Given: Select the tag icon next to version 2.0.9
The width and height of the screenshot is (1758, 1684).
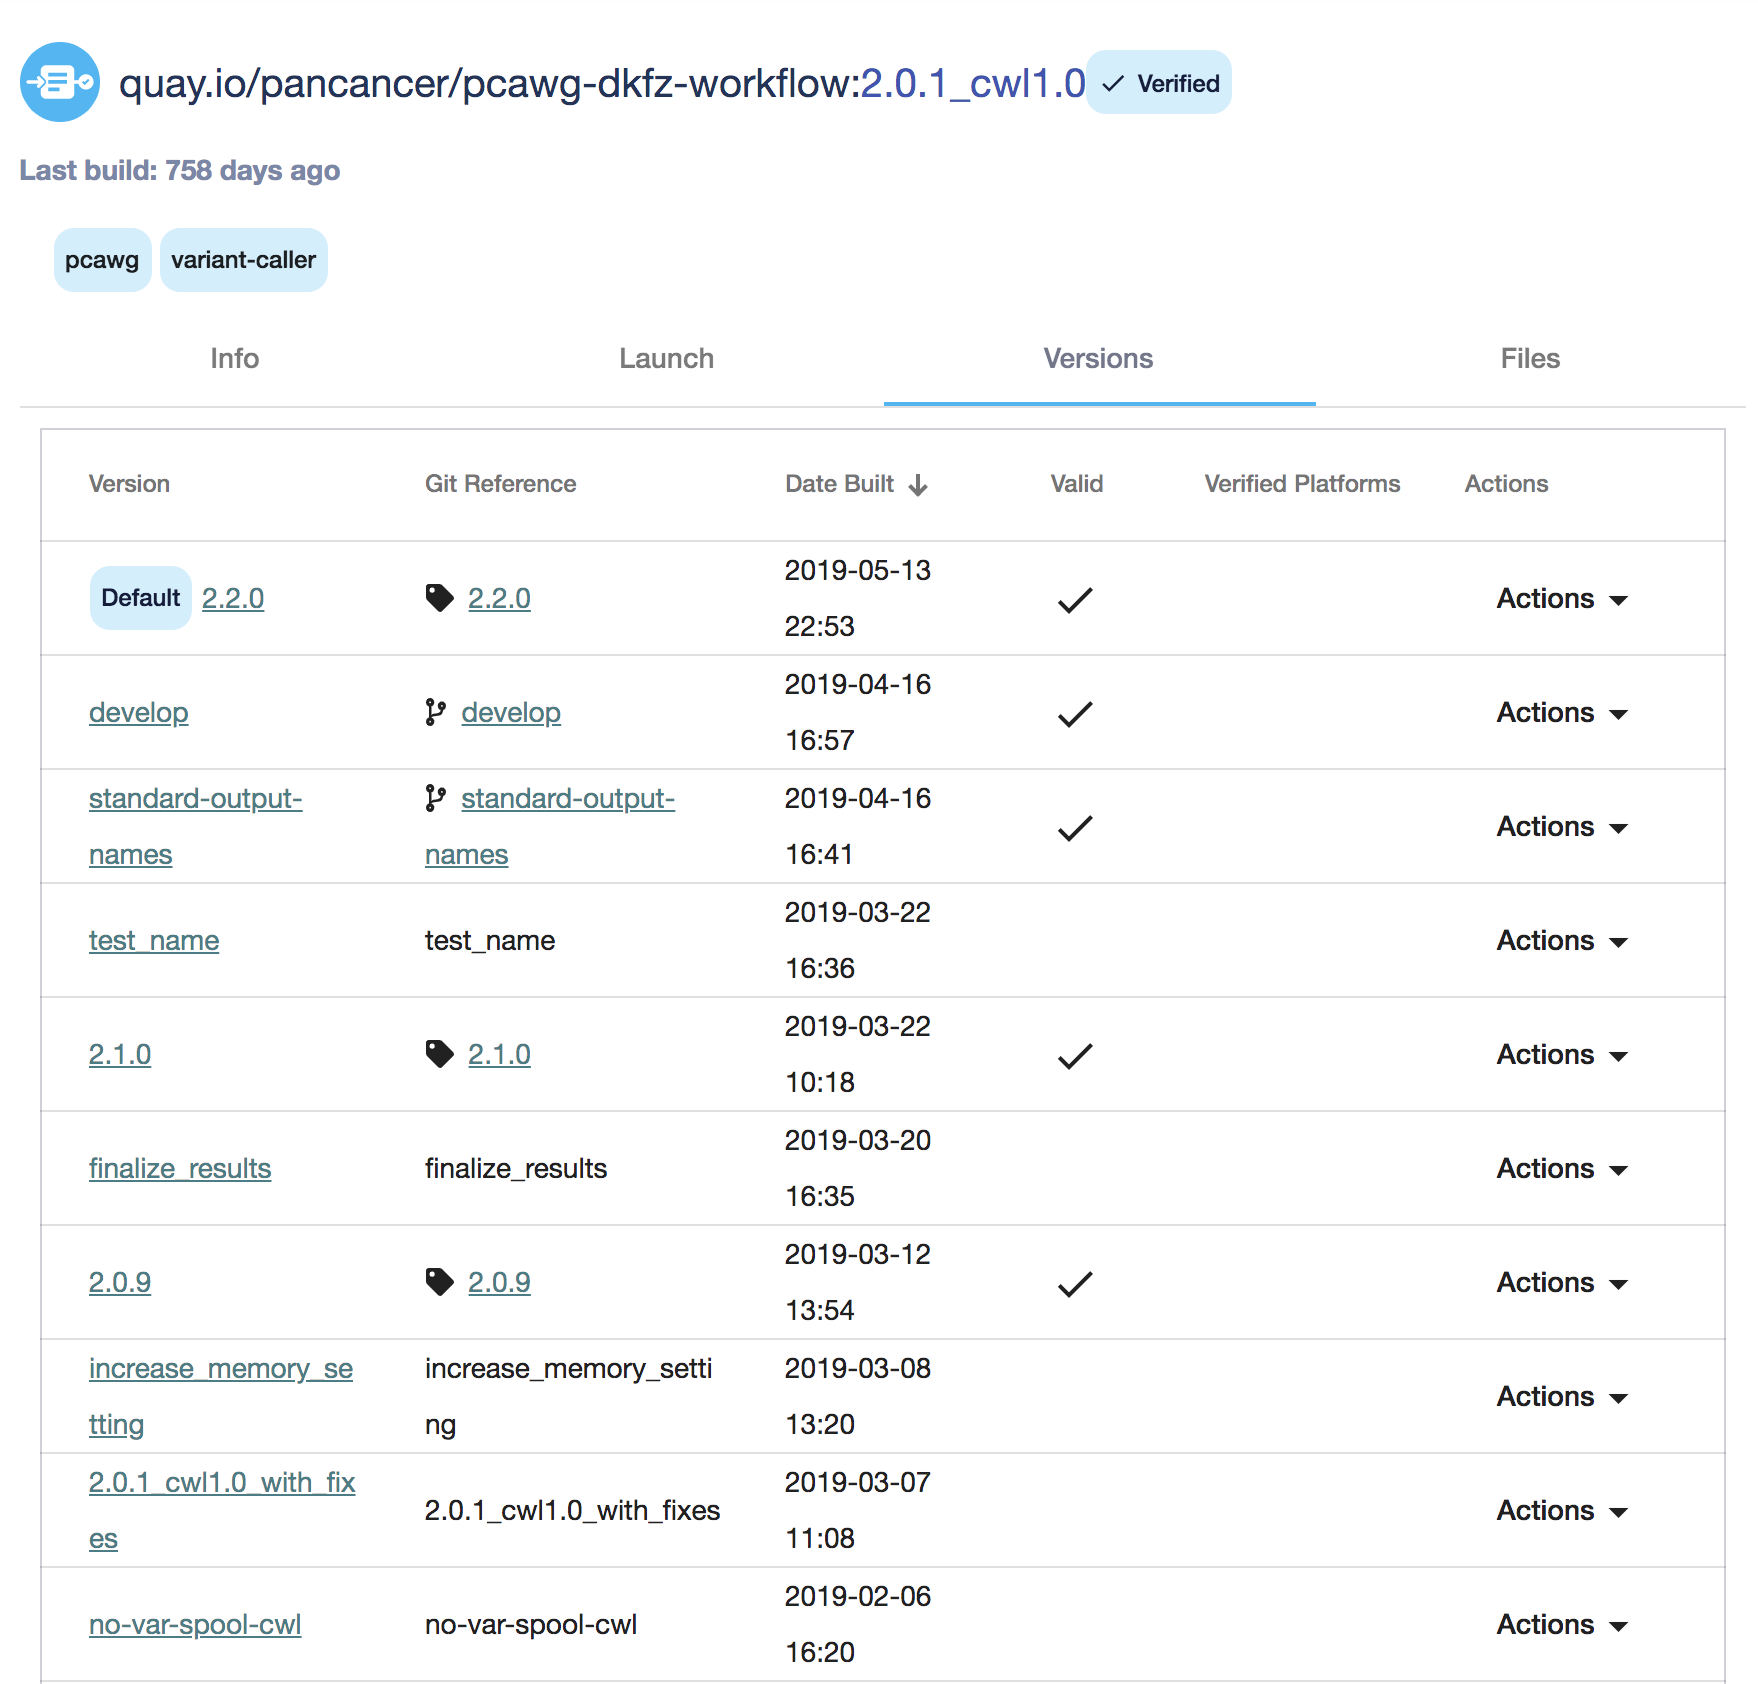Looking at the screenshot, I should pos(440,1281).
